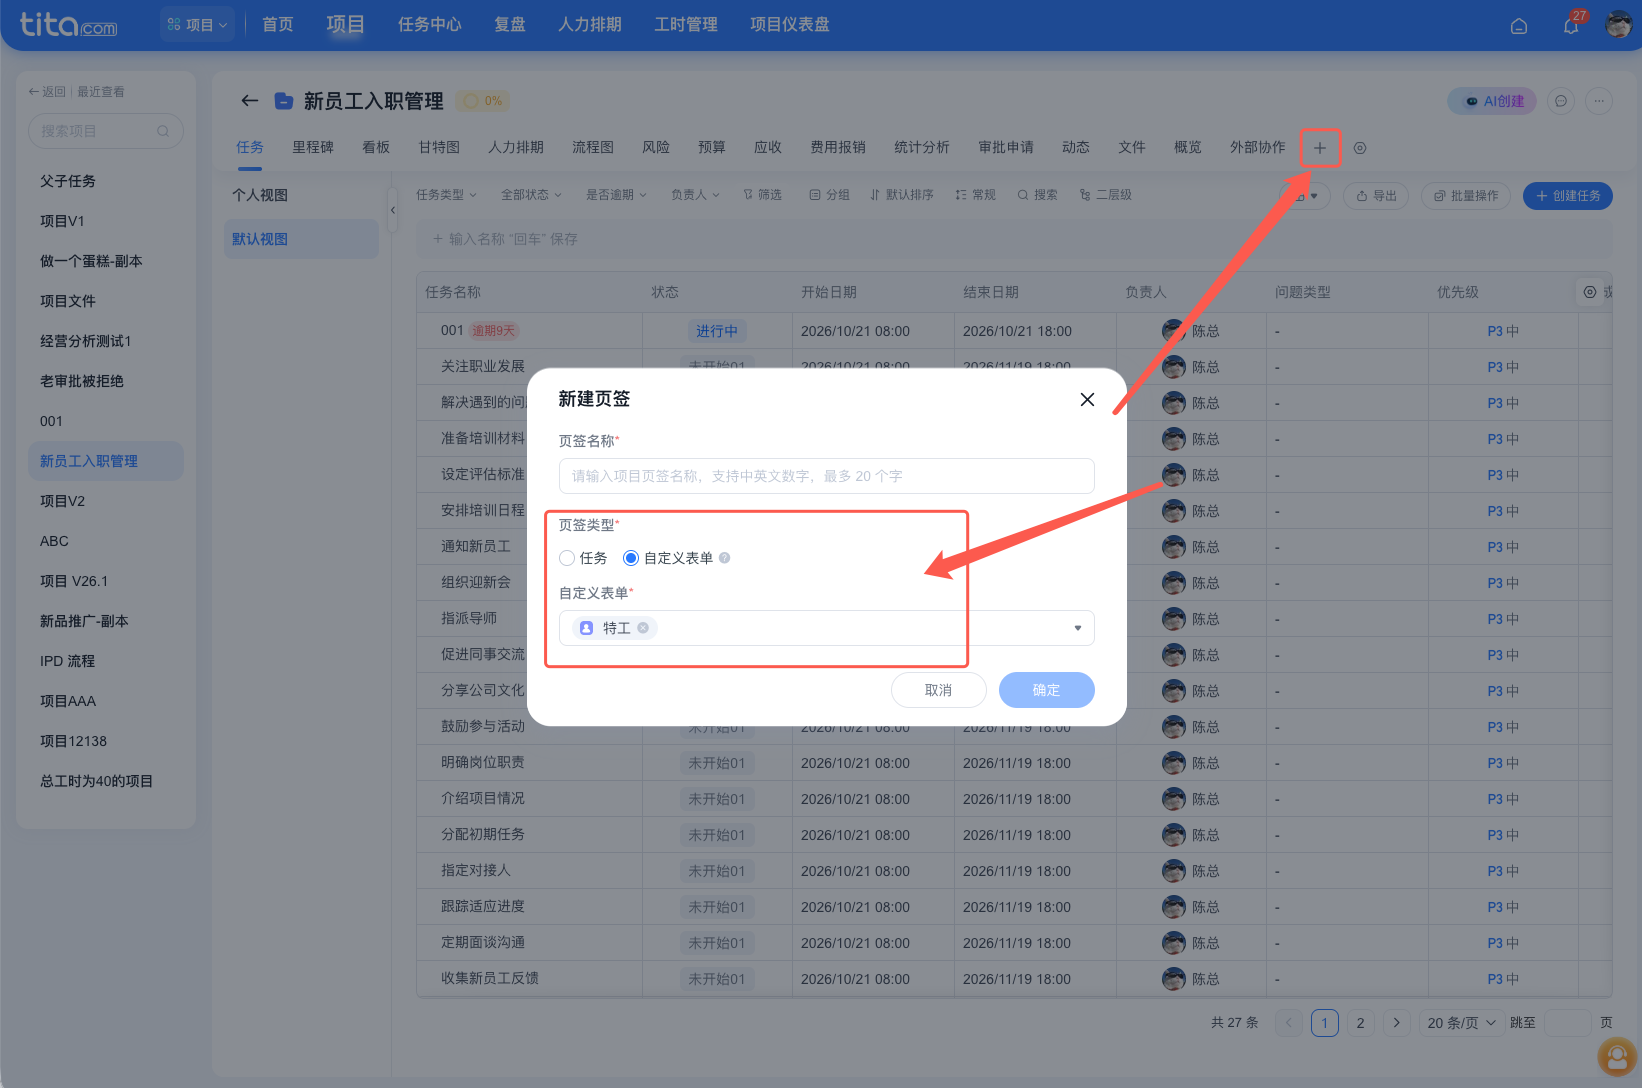Close the 新建页签 dialog
Viewport: 1642px width, 1088px height.
pyautogui.click(x=1087, y=399)
